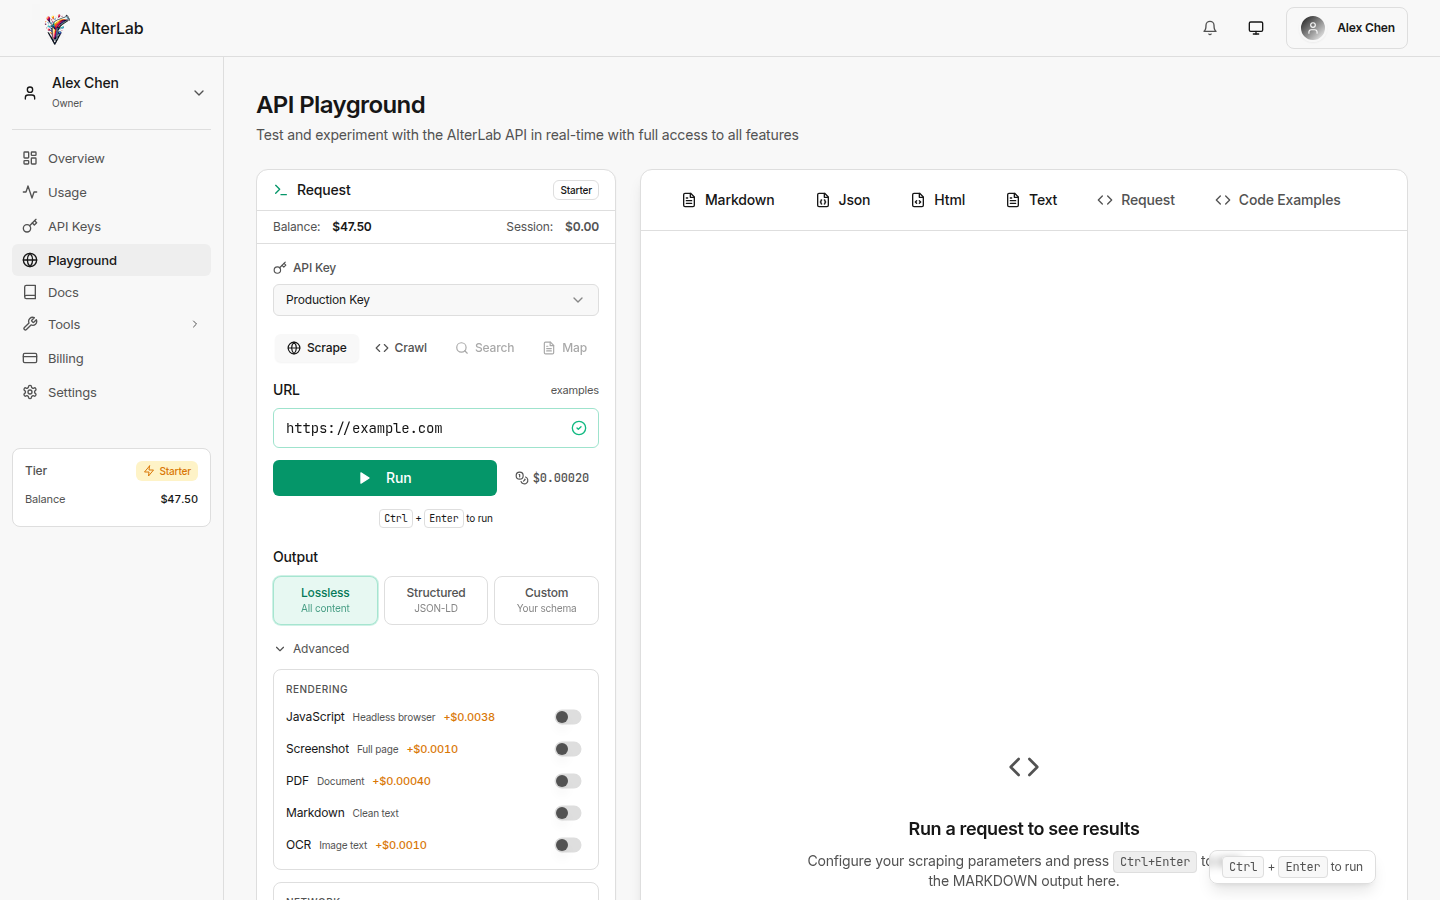Click the user icon beside Alex Chen Owner
Screen dimensions: 1440x900
[x=30, y=92]
